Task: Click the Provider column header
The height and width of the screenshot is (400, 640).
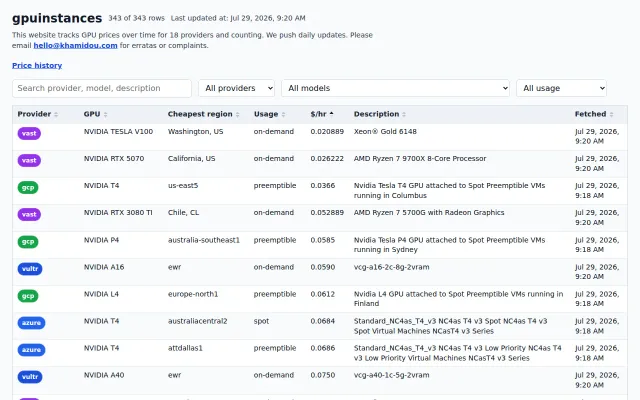Action: (34, 114)
